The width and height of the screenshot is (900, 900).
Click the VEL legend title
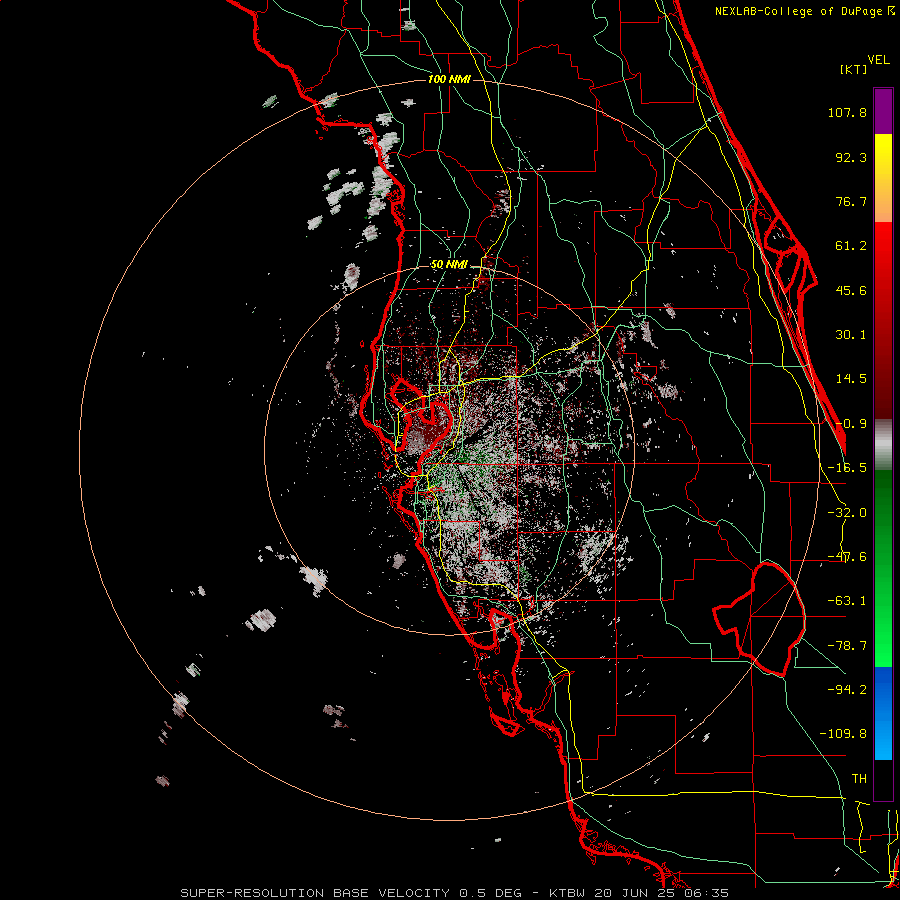[878, 60]
